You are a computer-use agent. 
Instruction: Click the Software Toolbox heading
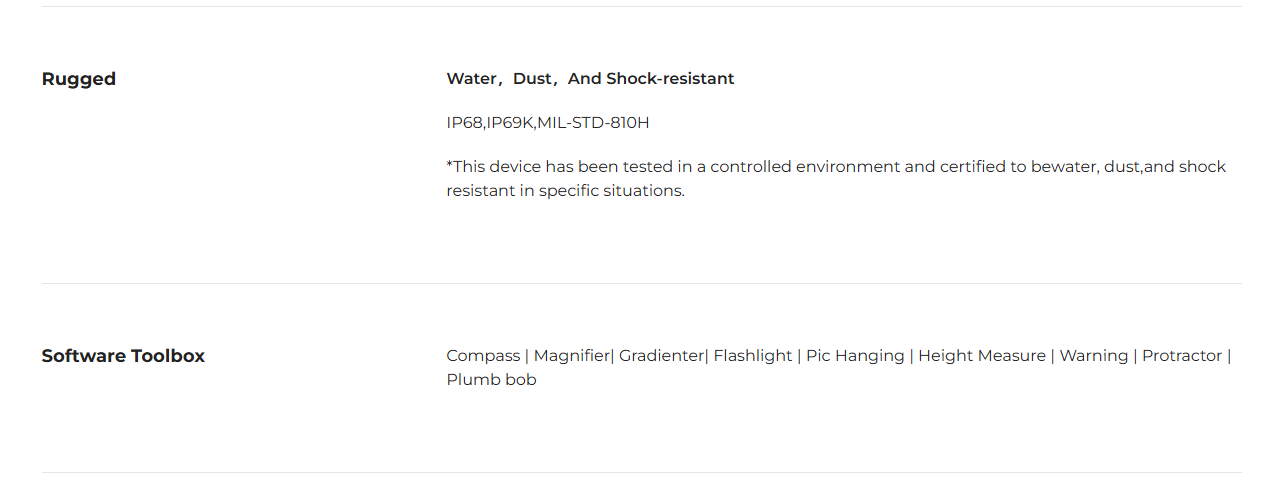[123, 356]
